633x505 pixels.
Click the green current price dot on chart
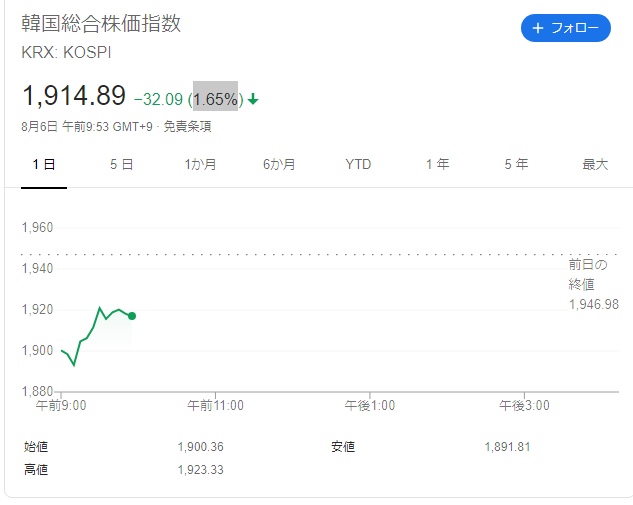pos(132,316)
